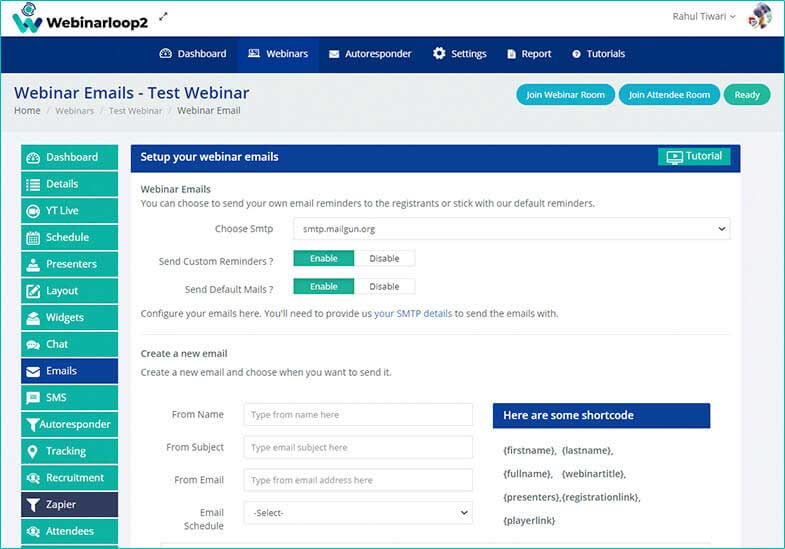Click the Webinars laptop icon in top navigation
Viewport: 785px width, 549px height.
pos(254,53)
